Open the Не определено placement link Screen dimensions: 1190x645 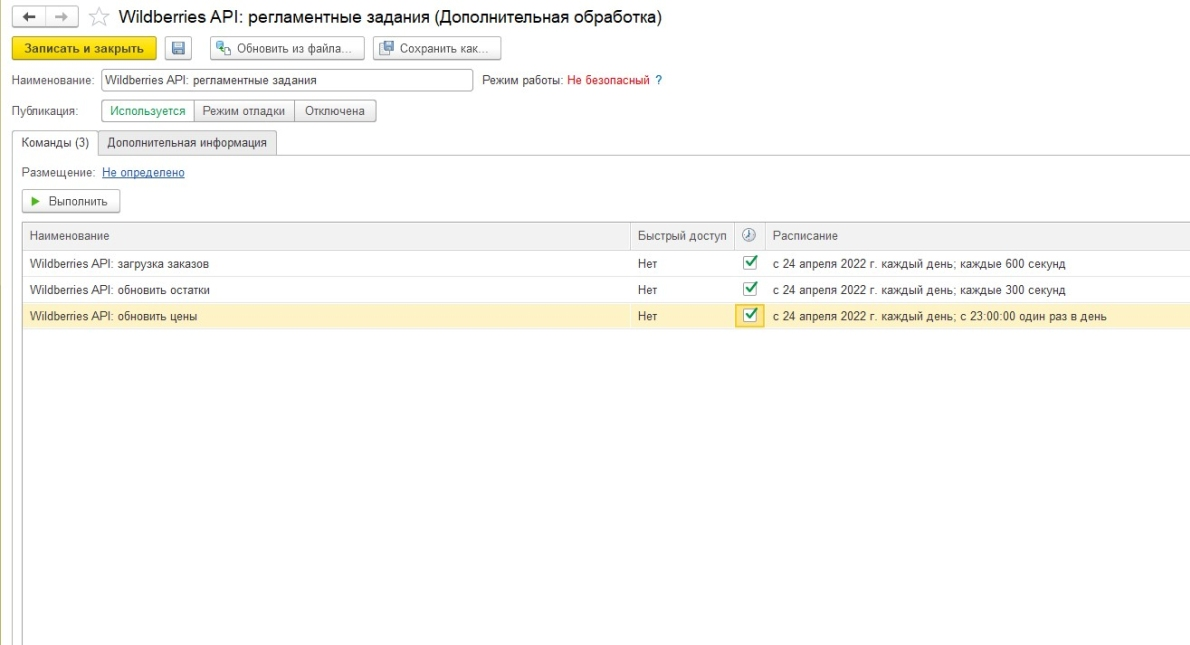tap(143, 172)
